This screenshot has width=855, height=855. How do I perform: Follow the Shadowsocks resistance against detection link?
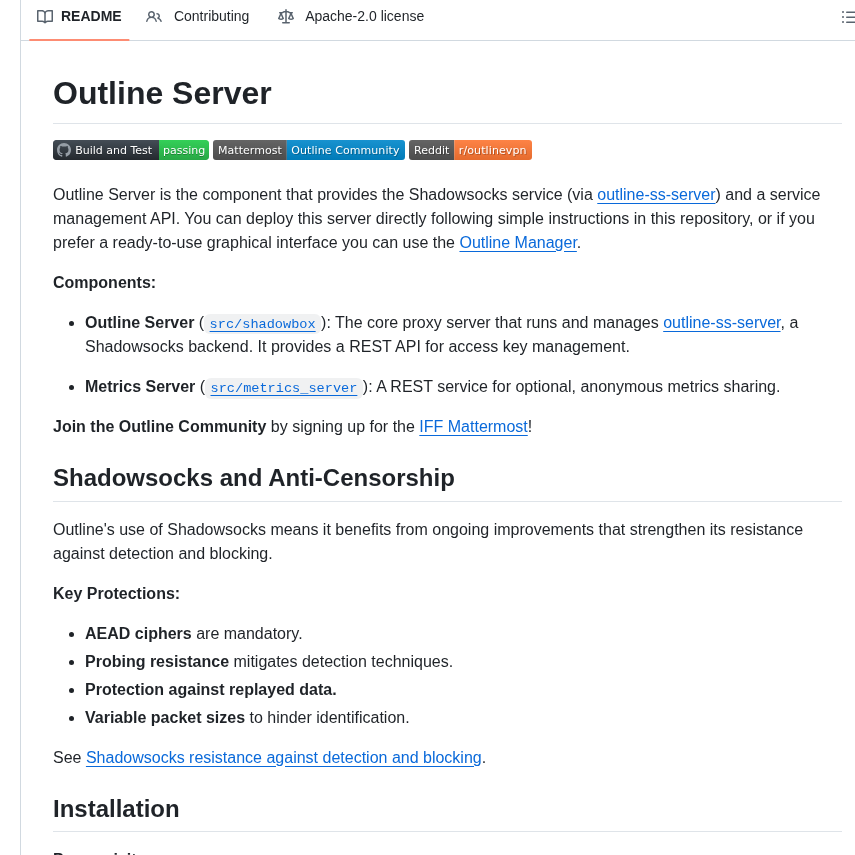pyautogui.click(x=283, y=757)
